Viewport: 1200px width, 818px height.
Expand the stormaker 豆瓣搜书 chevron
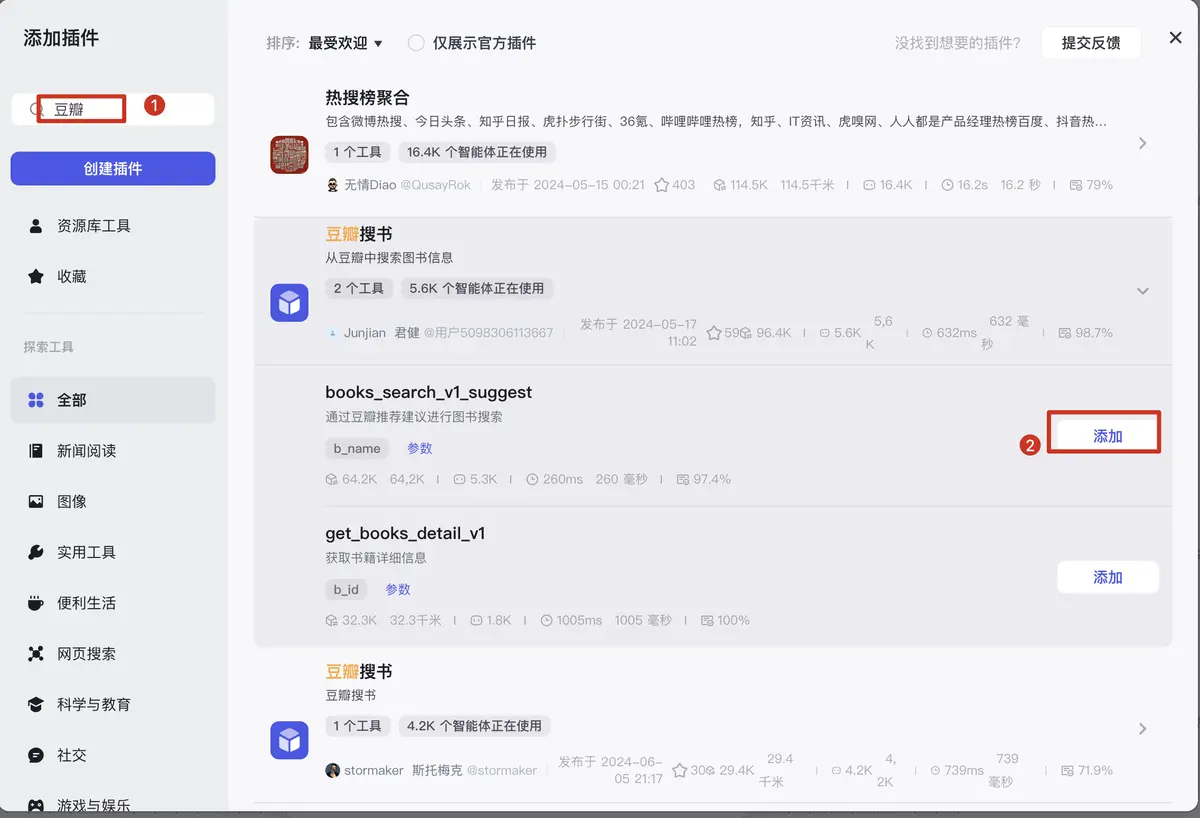tap(1143, 729)
